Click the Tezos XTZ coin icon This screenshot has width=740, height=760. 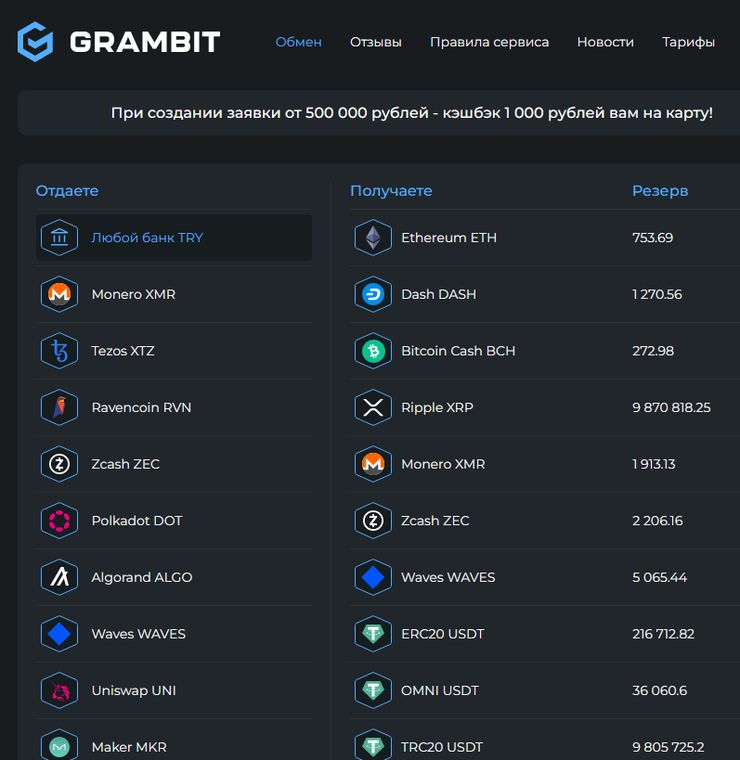59,351
